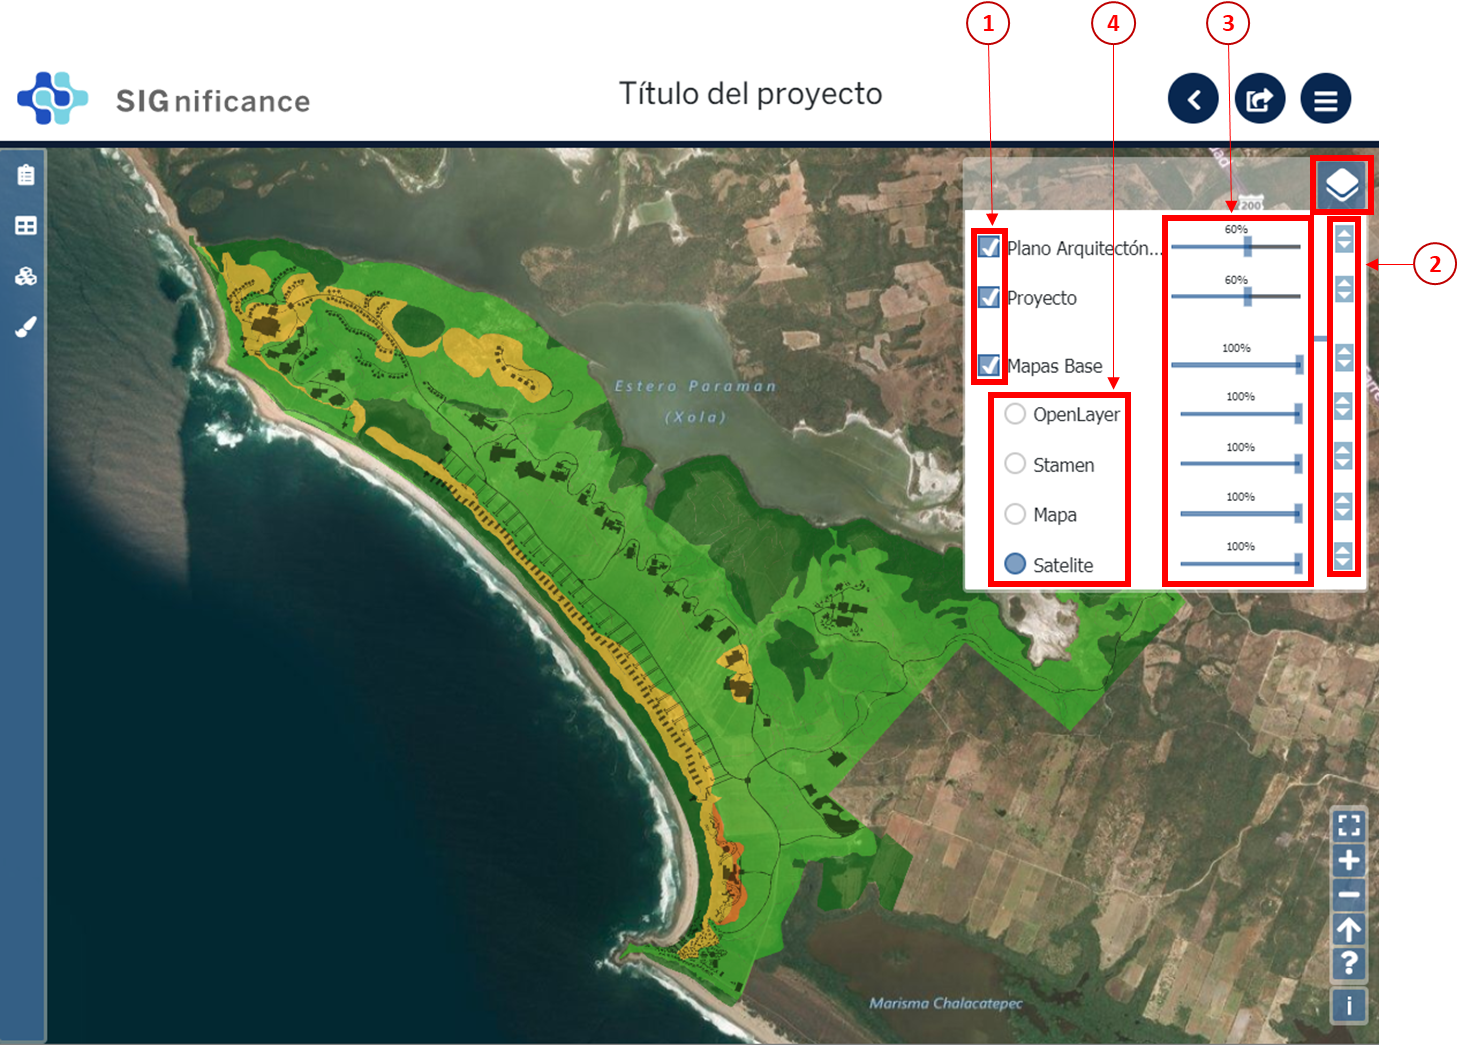1457x1045 pixels.
Task: Click the fullscreen map button
Action: tap(1349, 825)
